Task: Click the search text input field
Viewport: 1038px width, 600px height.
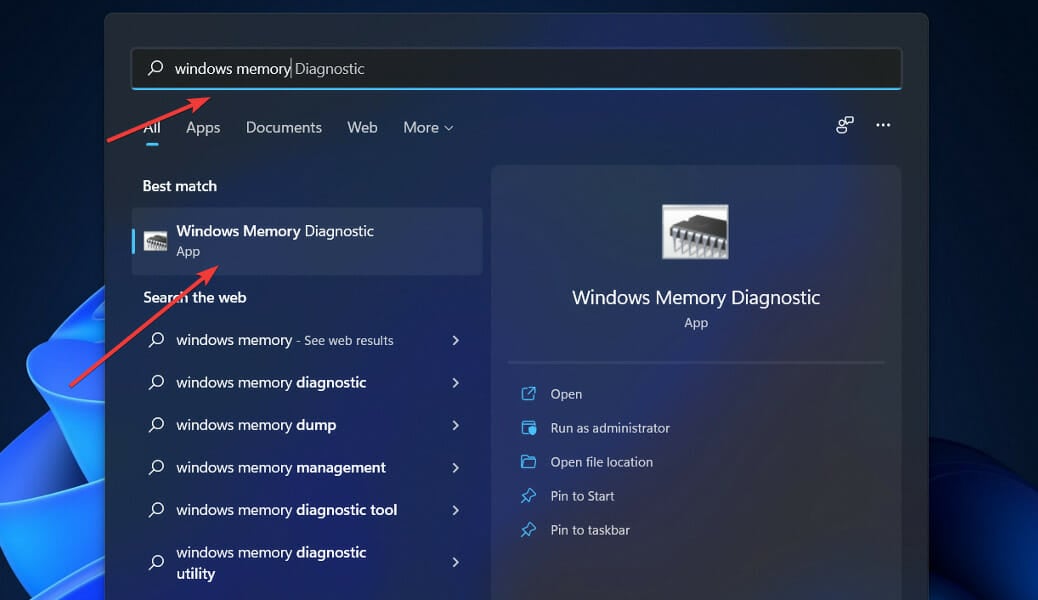Action: [x=516, y=68]
